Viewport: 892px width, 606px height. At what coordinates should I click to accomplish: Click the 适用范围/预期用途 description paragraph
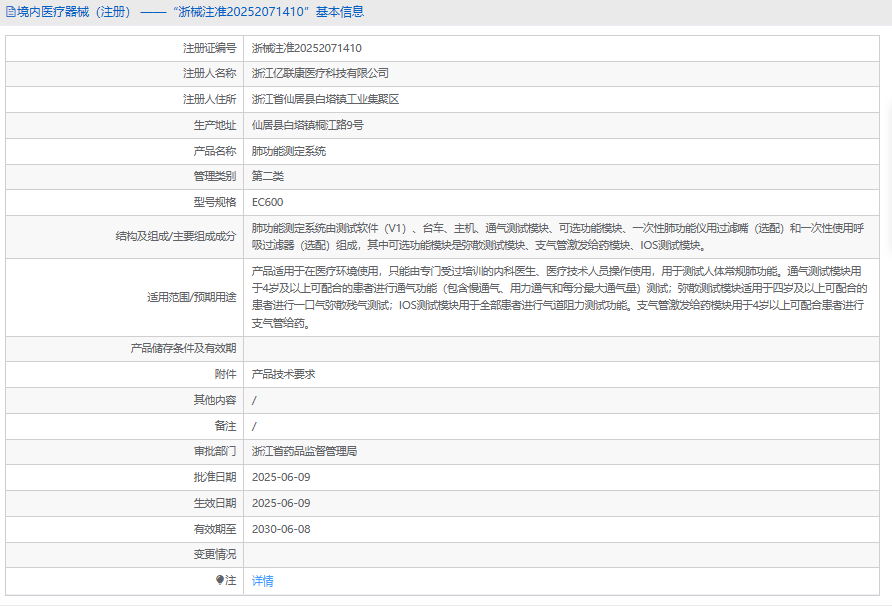560,297
